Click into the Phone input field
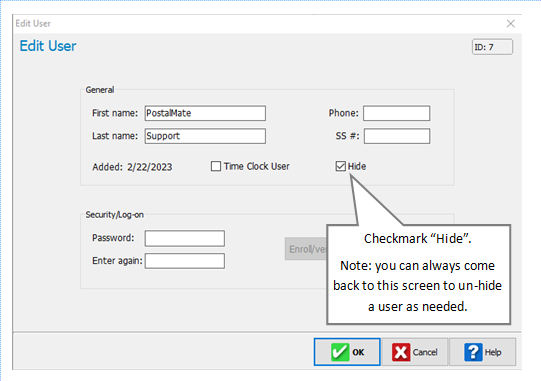 point(396,113)
